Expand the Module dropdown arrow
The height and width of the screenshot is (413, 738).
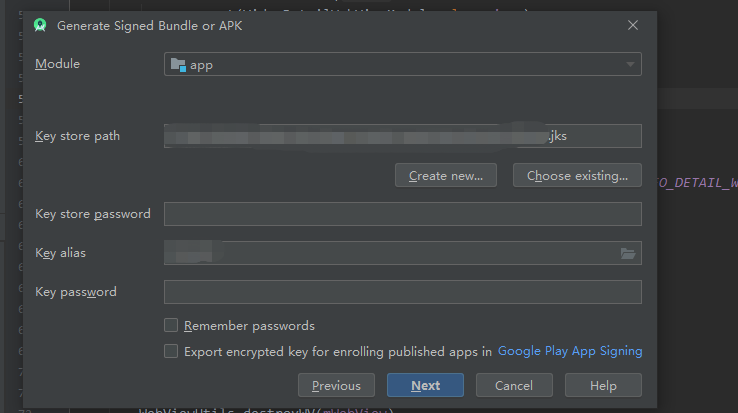coord(630,65)
